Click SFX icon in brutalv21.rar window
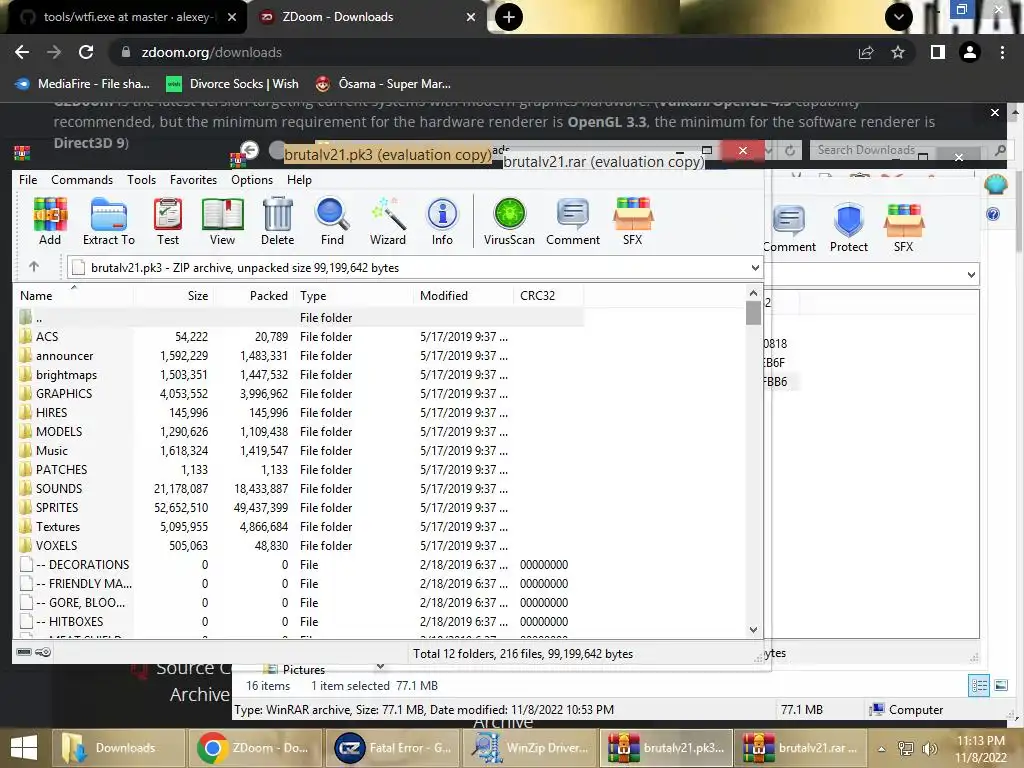 tap(904, 228)
